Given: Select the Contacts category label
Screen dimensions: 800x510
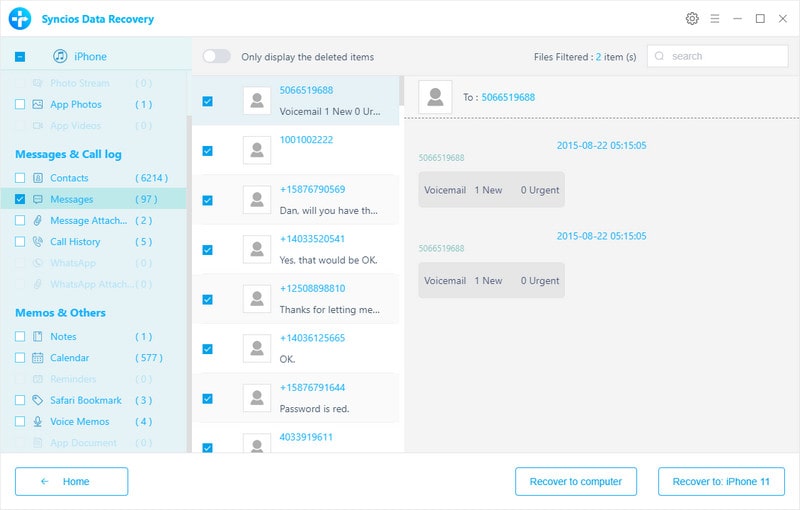Looking at the screenshot, I should 69,178.
